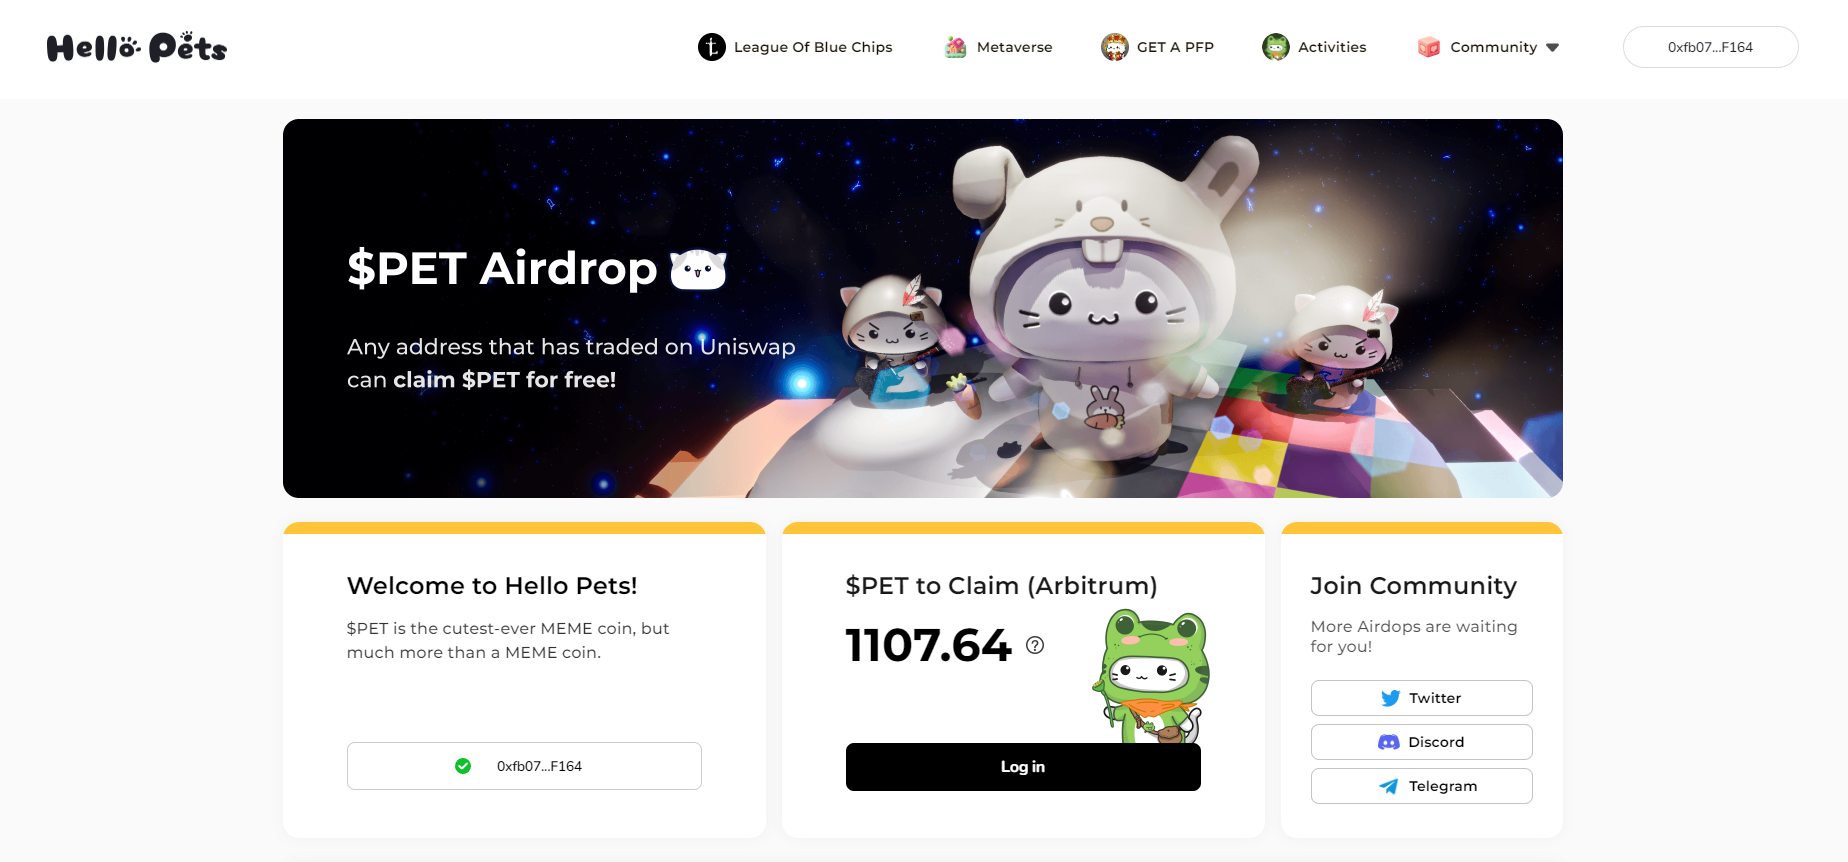This screenshot has height=862, width=1848.
Task: Click the $PET Airdrop banner image
Action: [923, 308]
